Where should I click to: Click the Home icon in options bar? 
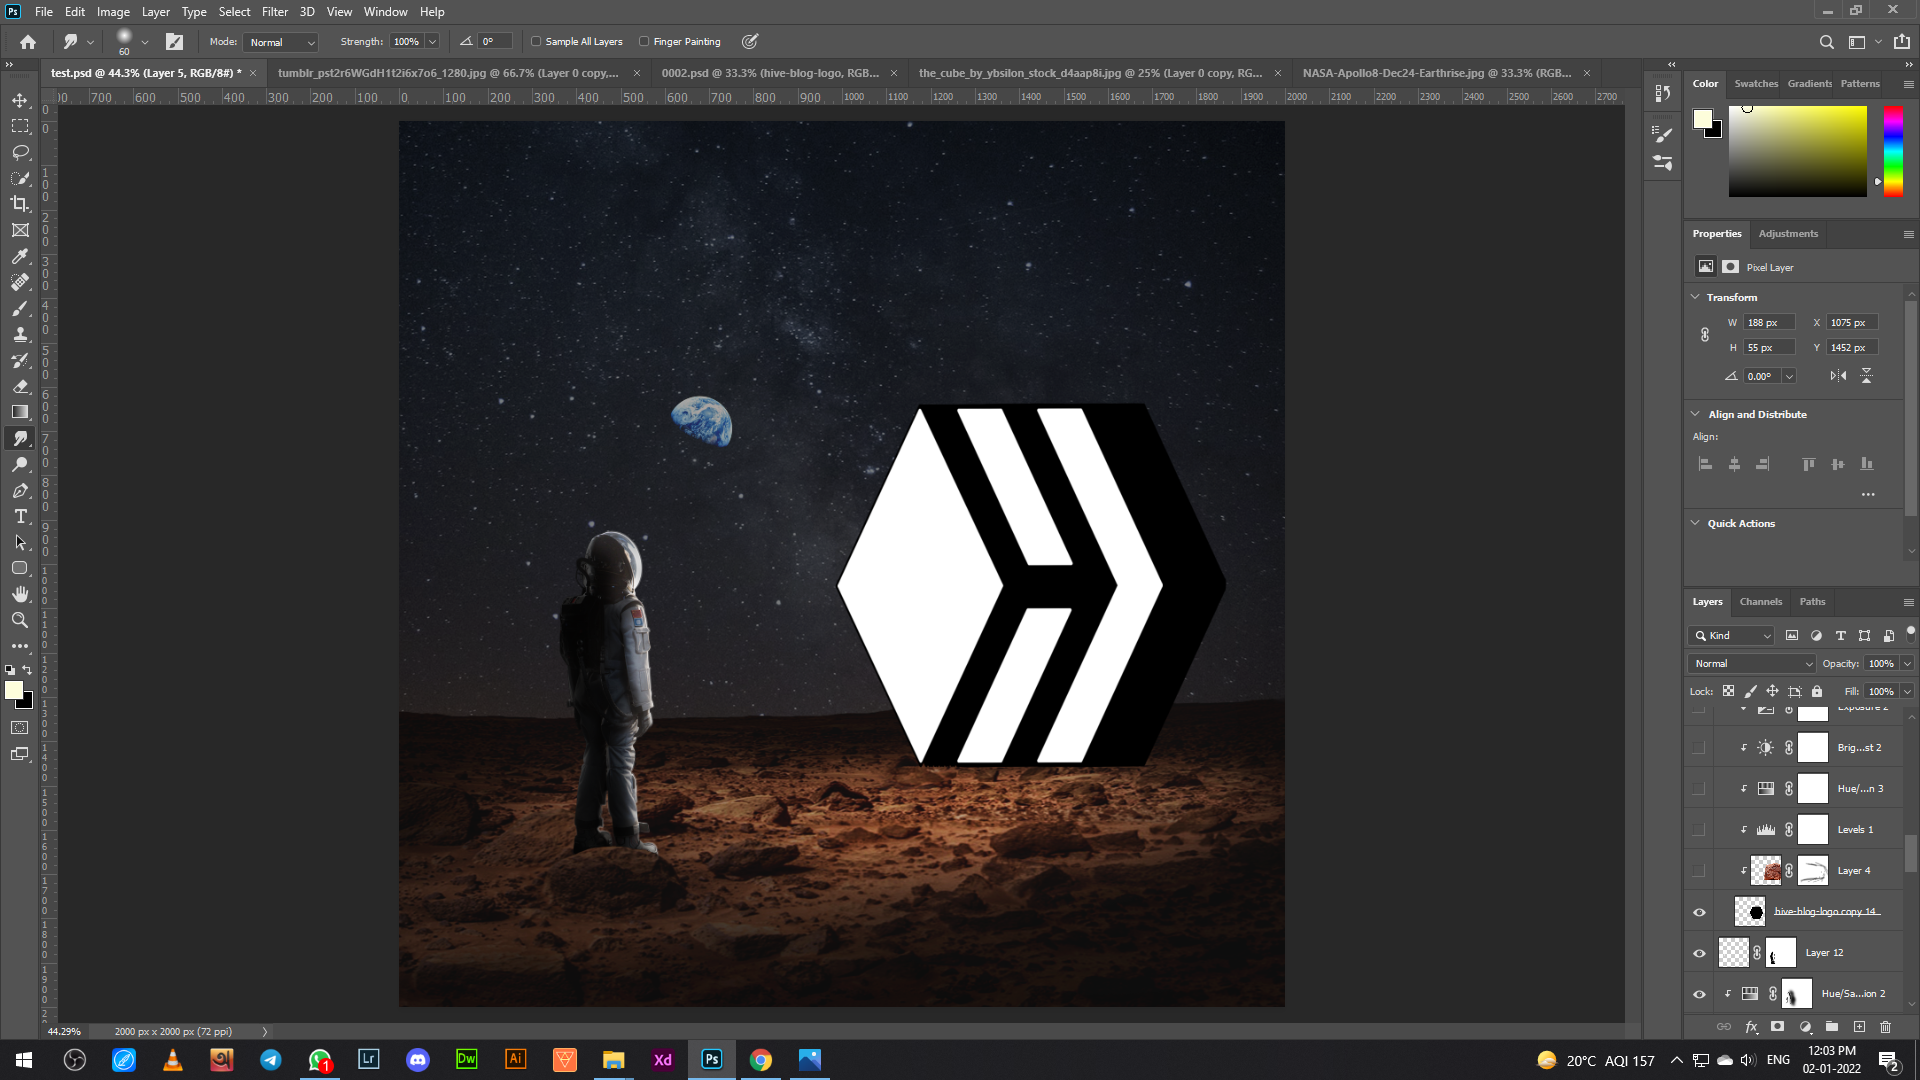[28, 42]
